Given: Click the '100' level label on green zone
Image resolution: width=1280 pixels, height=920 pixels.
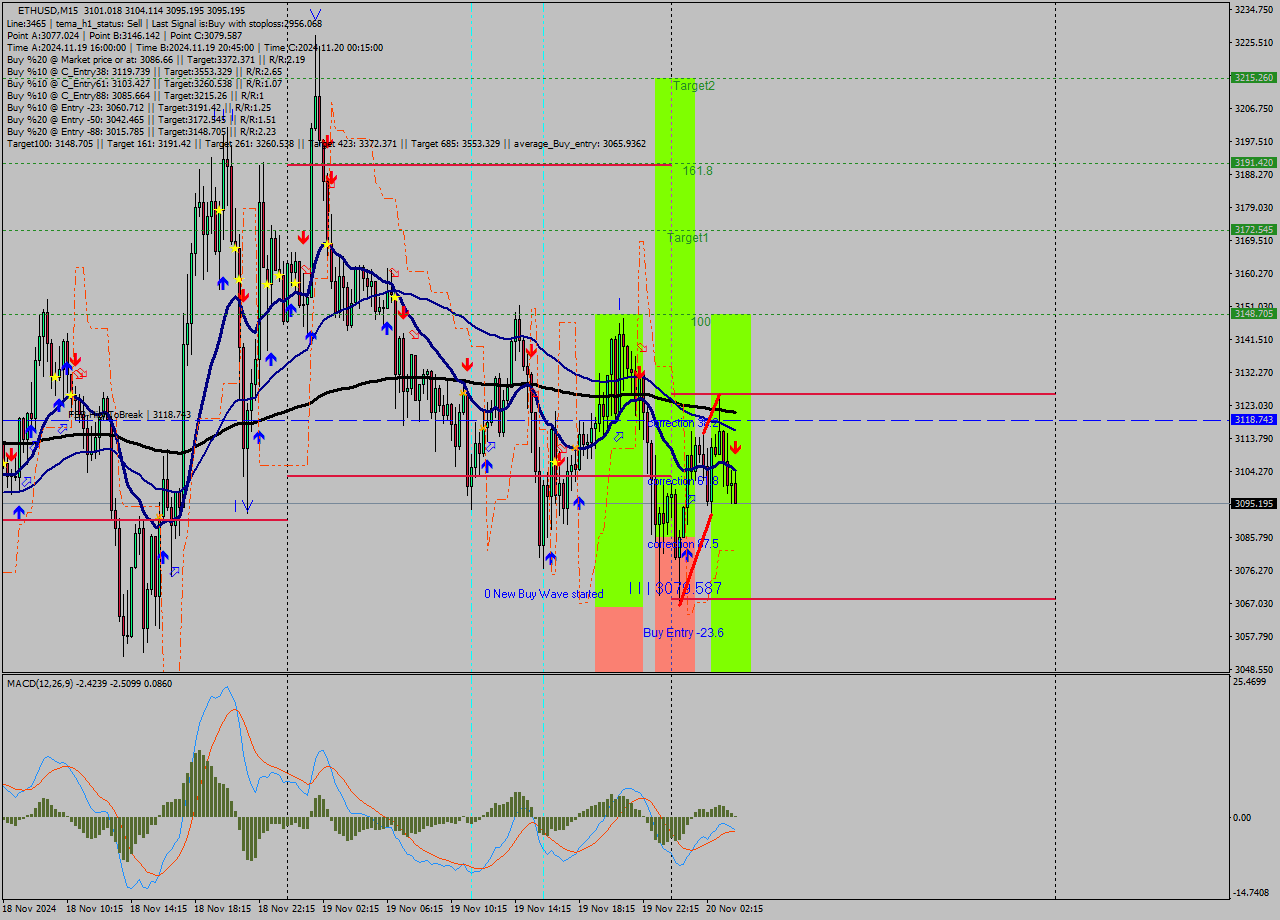Looking at the screenshot, I should (x=701, y=322).
